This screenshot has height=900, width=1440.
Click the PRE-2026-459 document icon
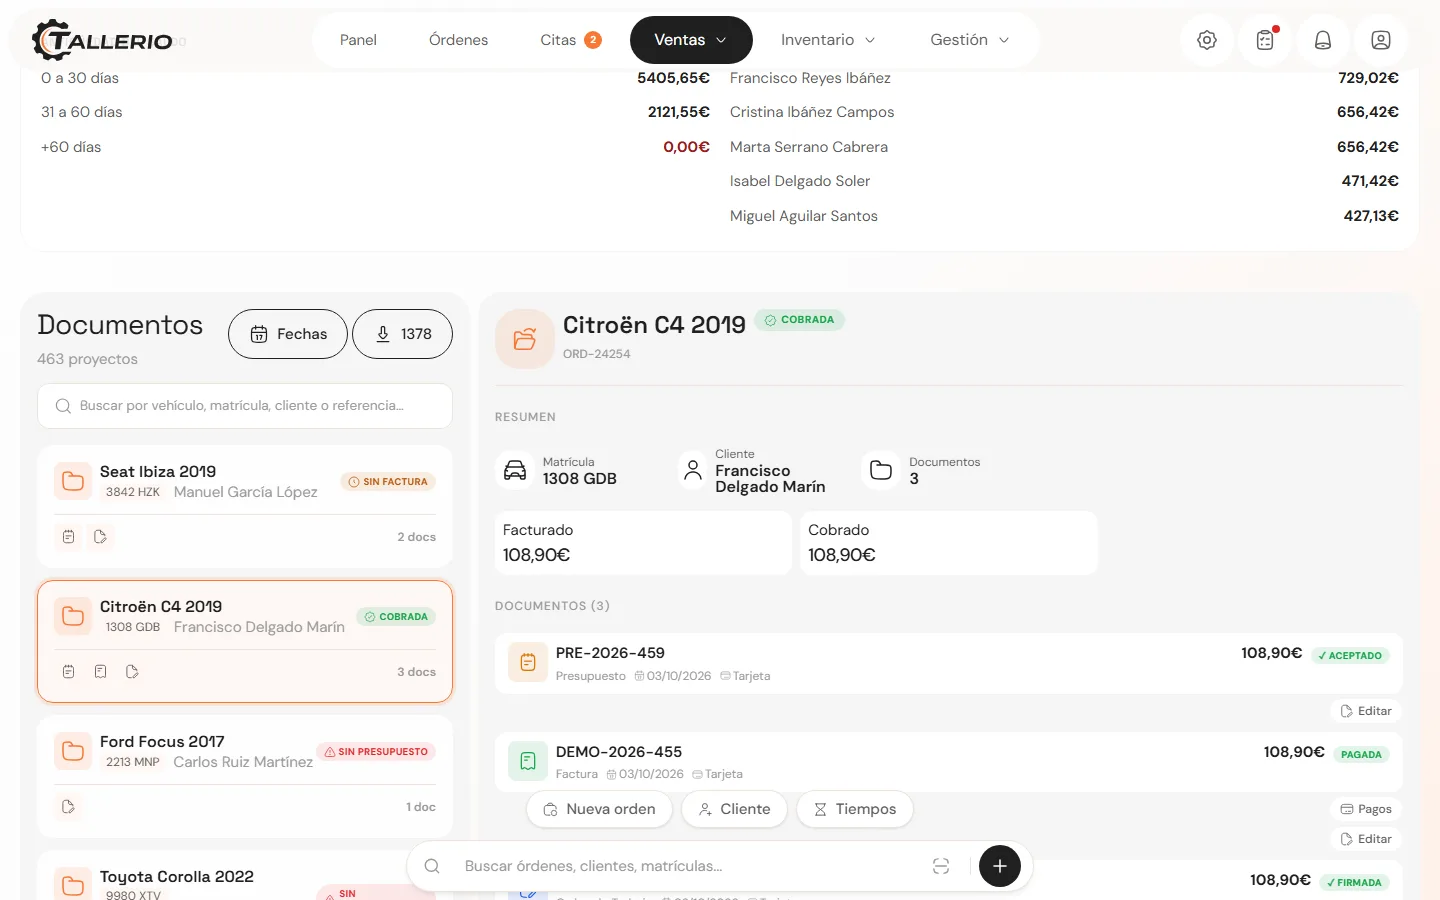528,662
